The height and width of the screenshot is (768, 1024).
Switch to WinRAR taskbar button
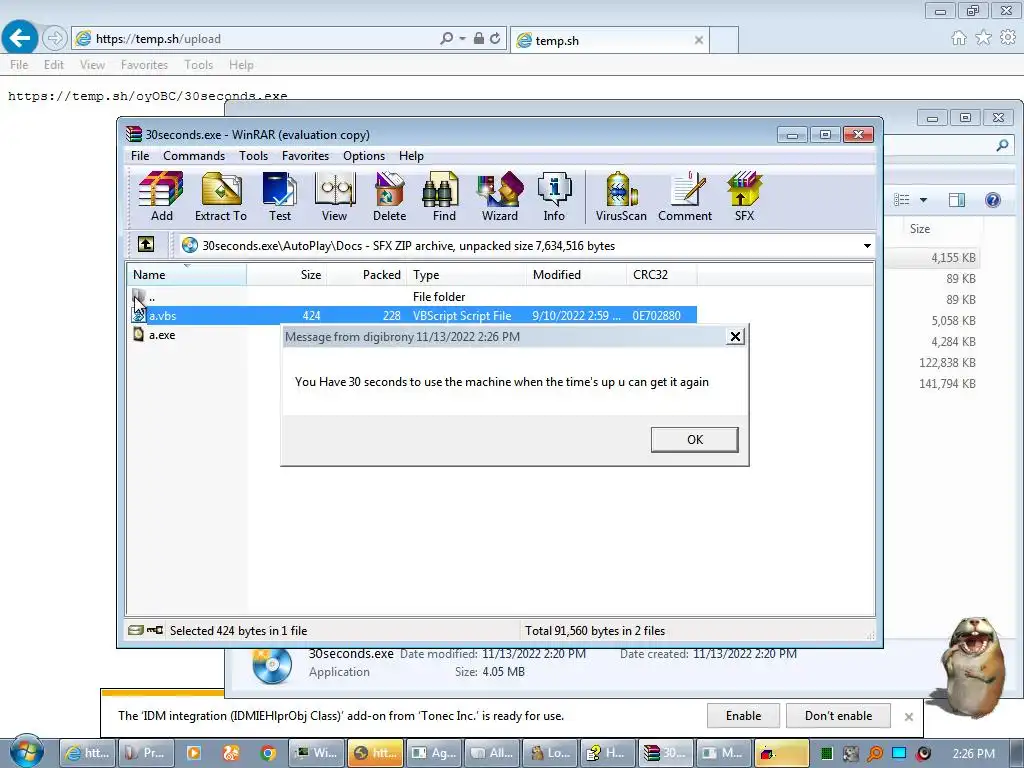(664, 753)
